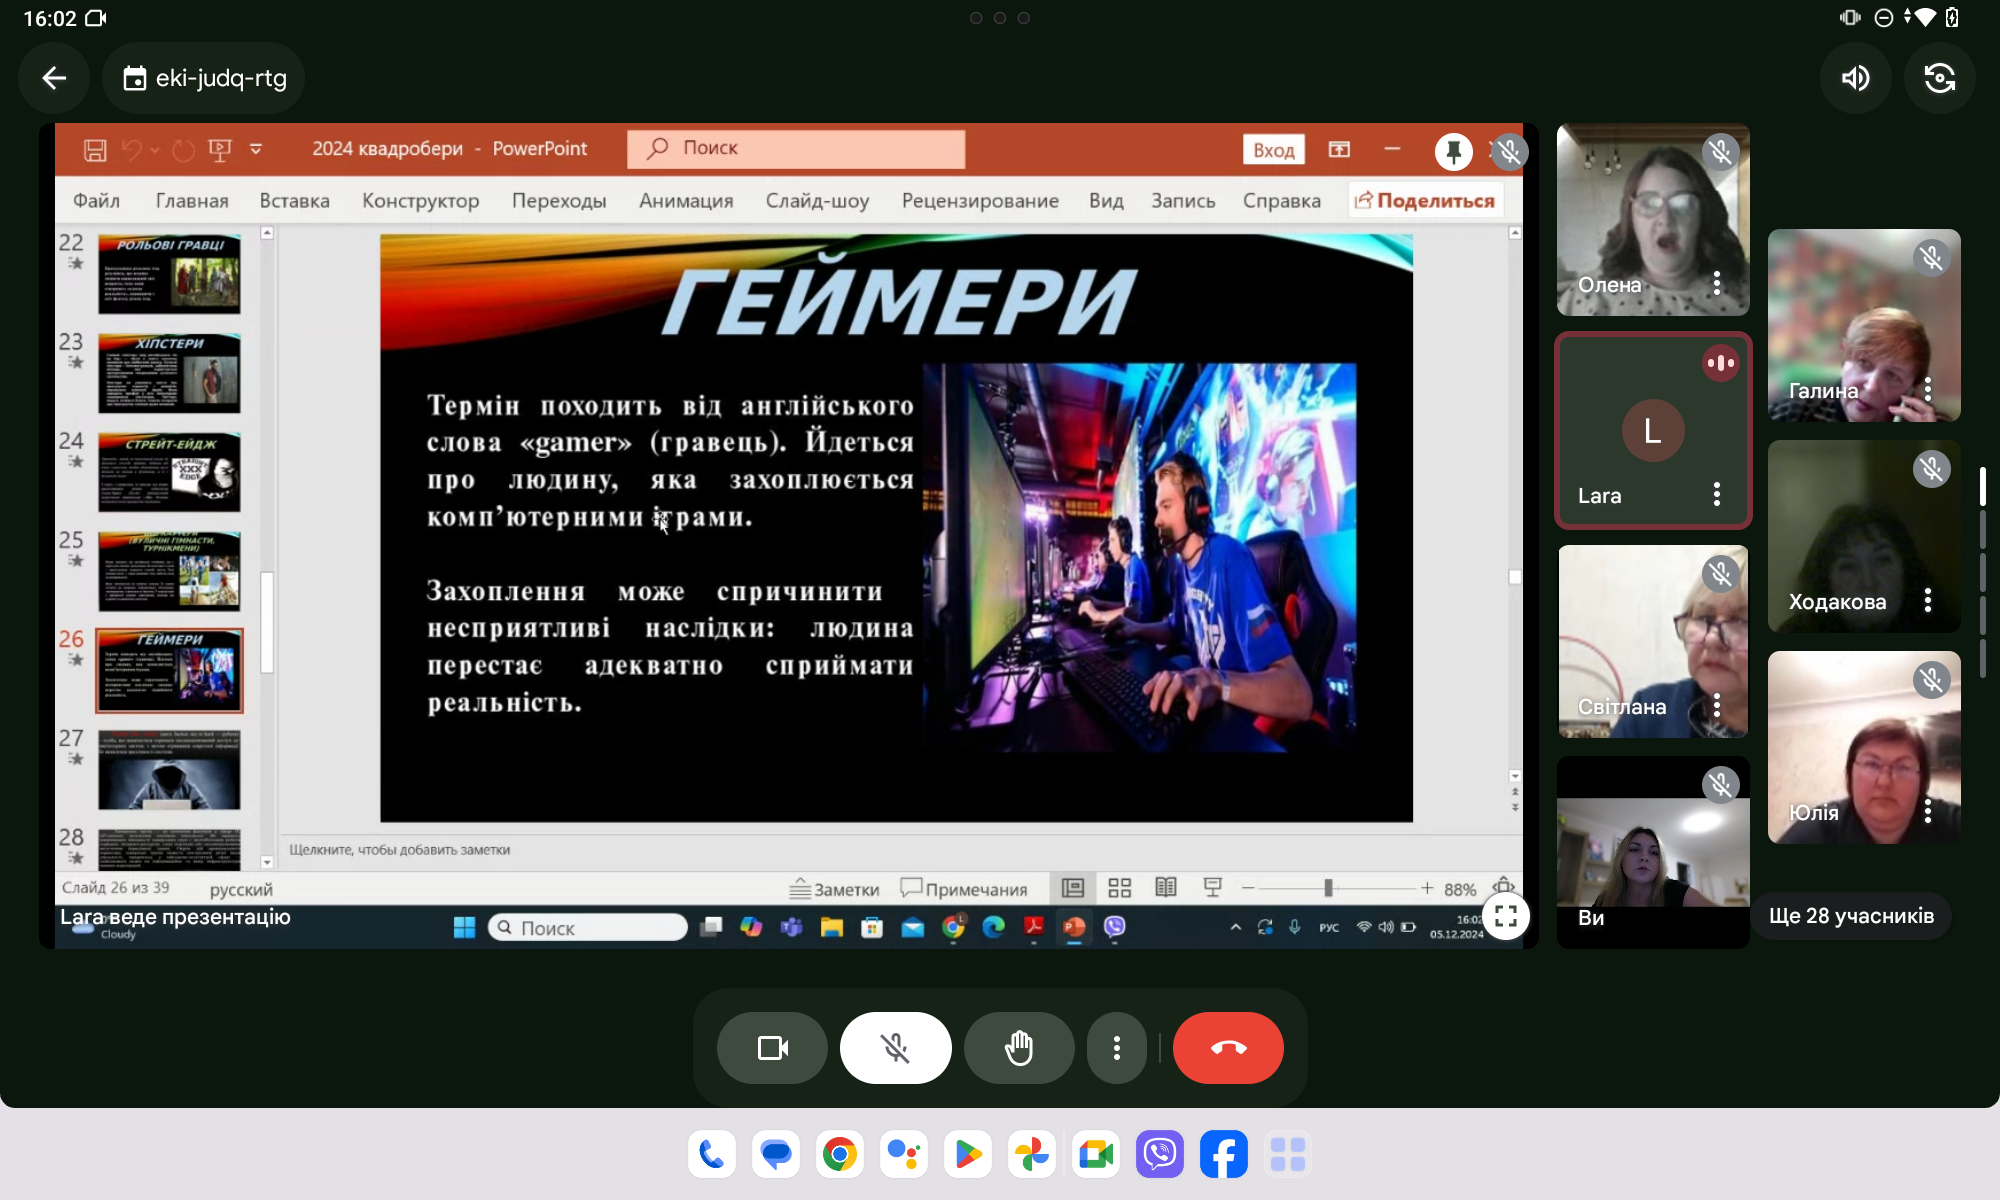2000x1200 pixels.
Task: Select Світлана's video tile
Action: pos(1652,640)
